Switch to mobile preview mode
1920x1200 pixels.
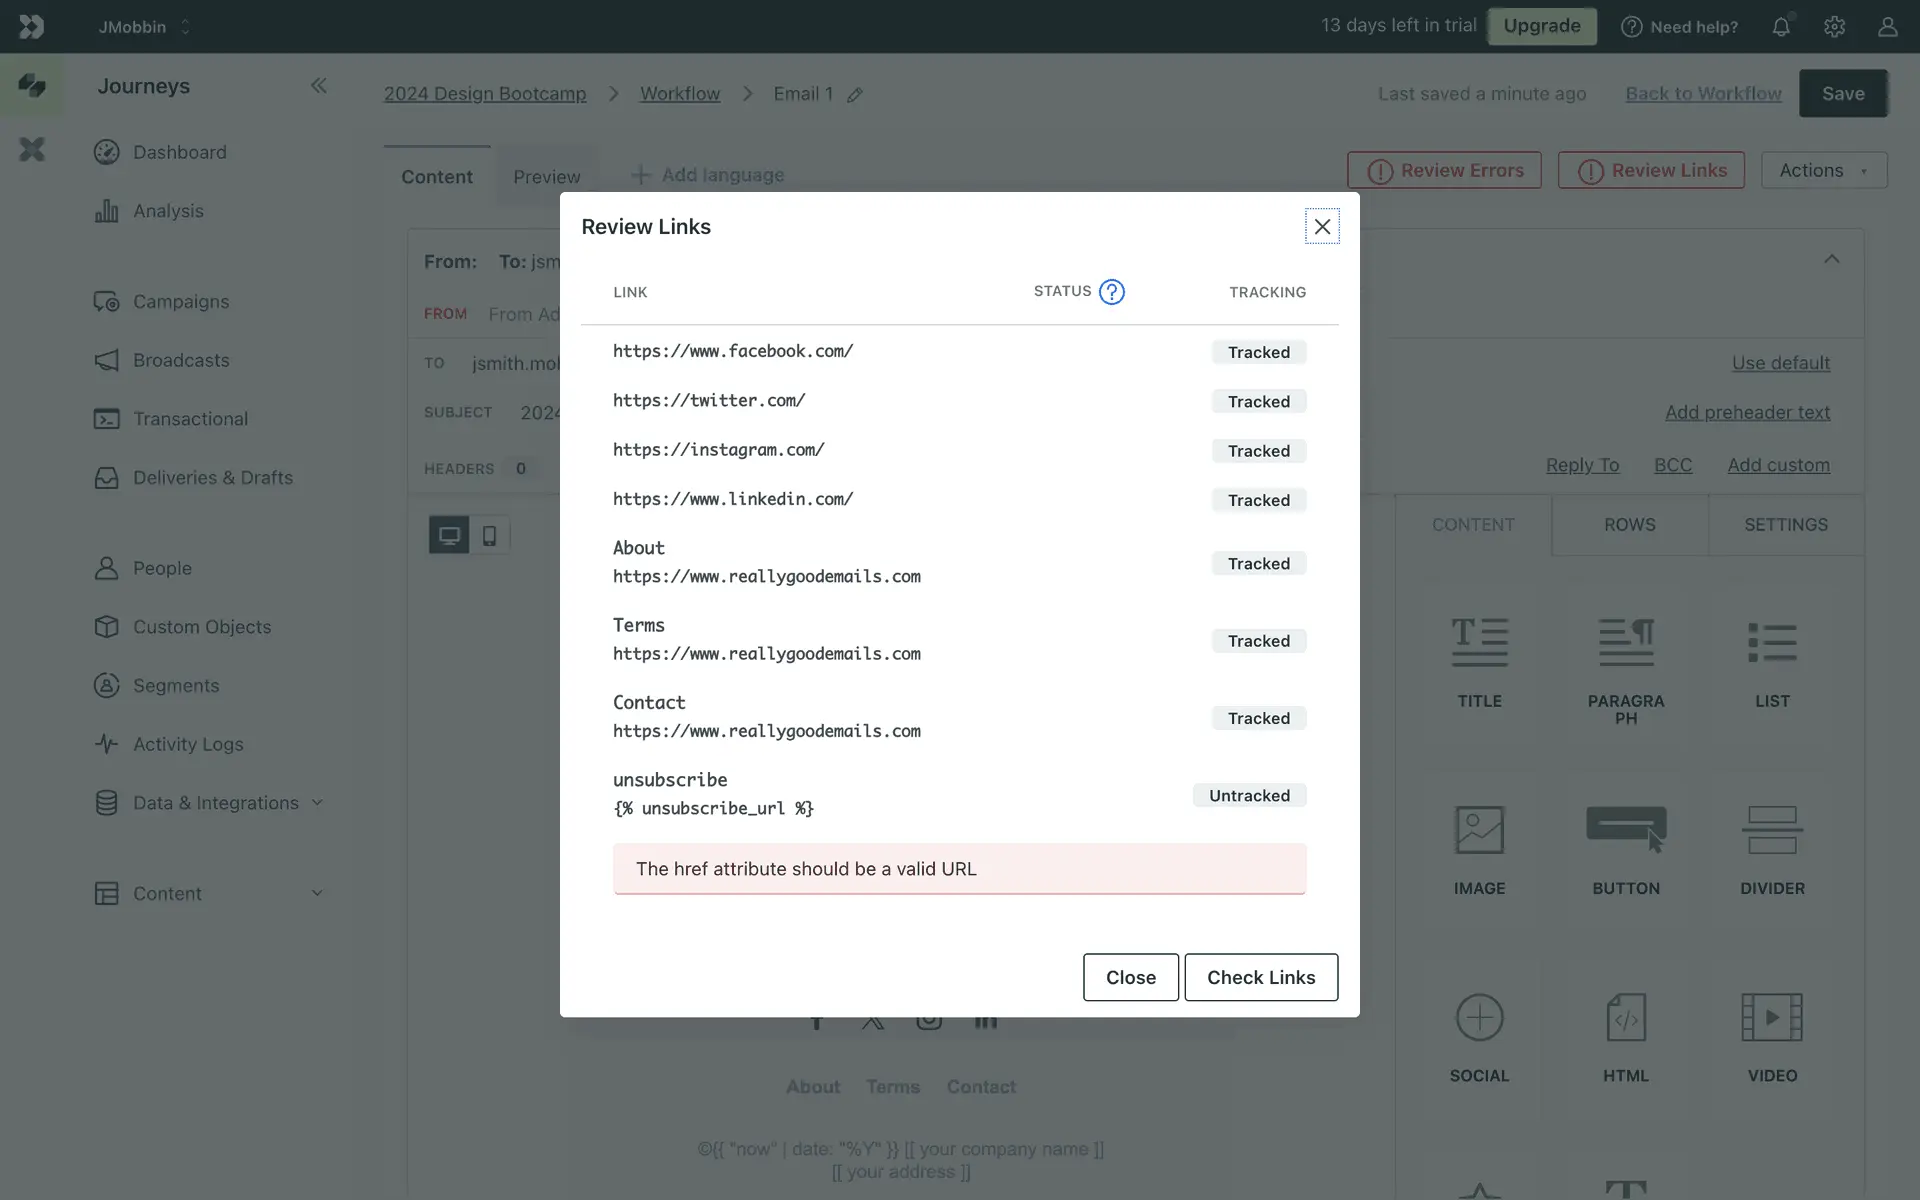coord(489,535)
